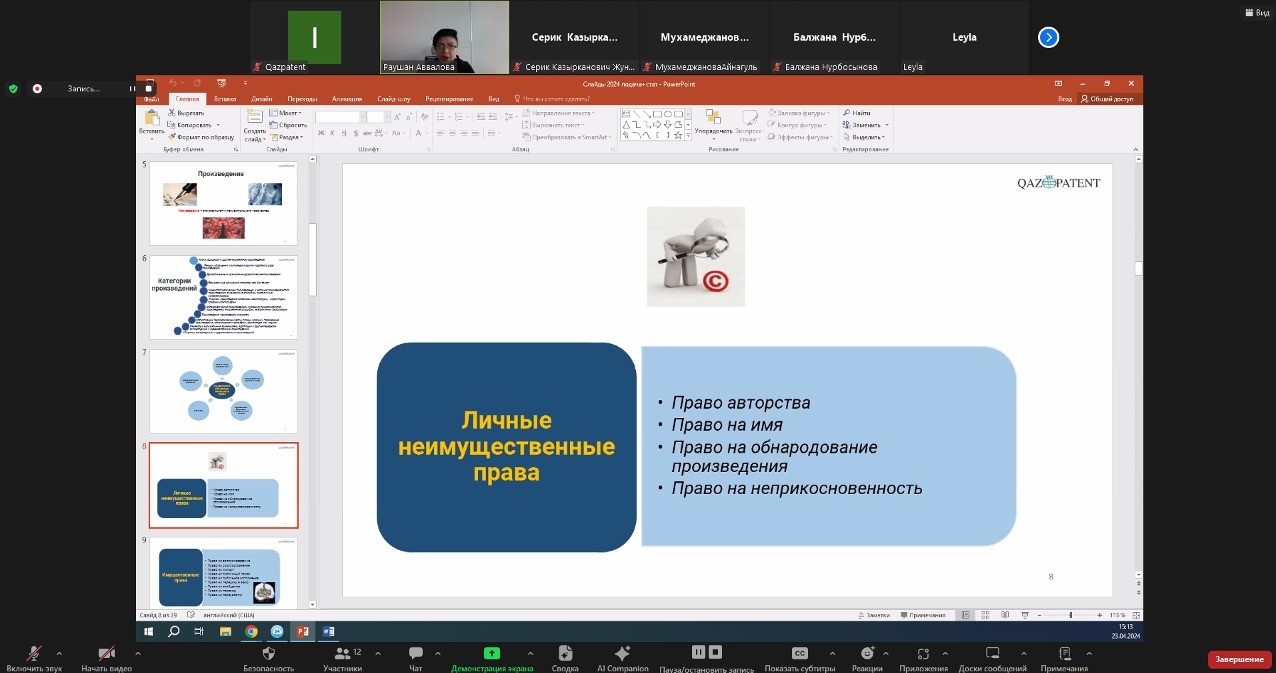Open the Вид view dropdown at top right
Image resolution: width=1276 pixels, height=673 pixels.
[1255, 13]
